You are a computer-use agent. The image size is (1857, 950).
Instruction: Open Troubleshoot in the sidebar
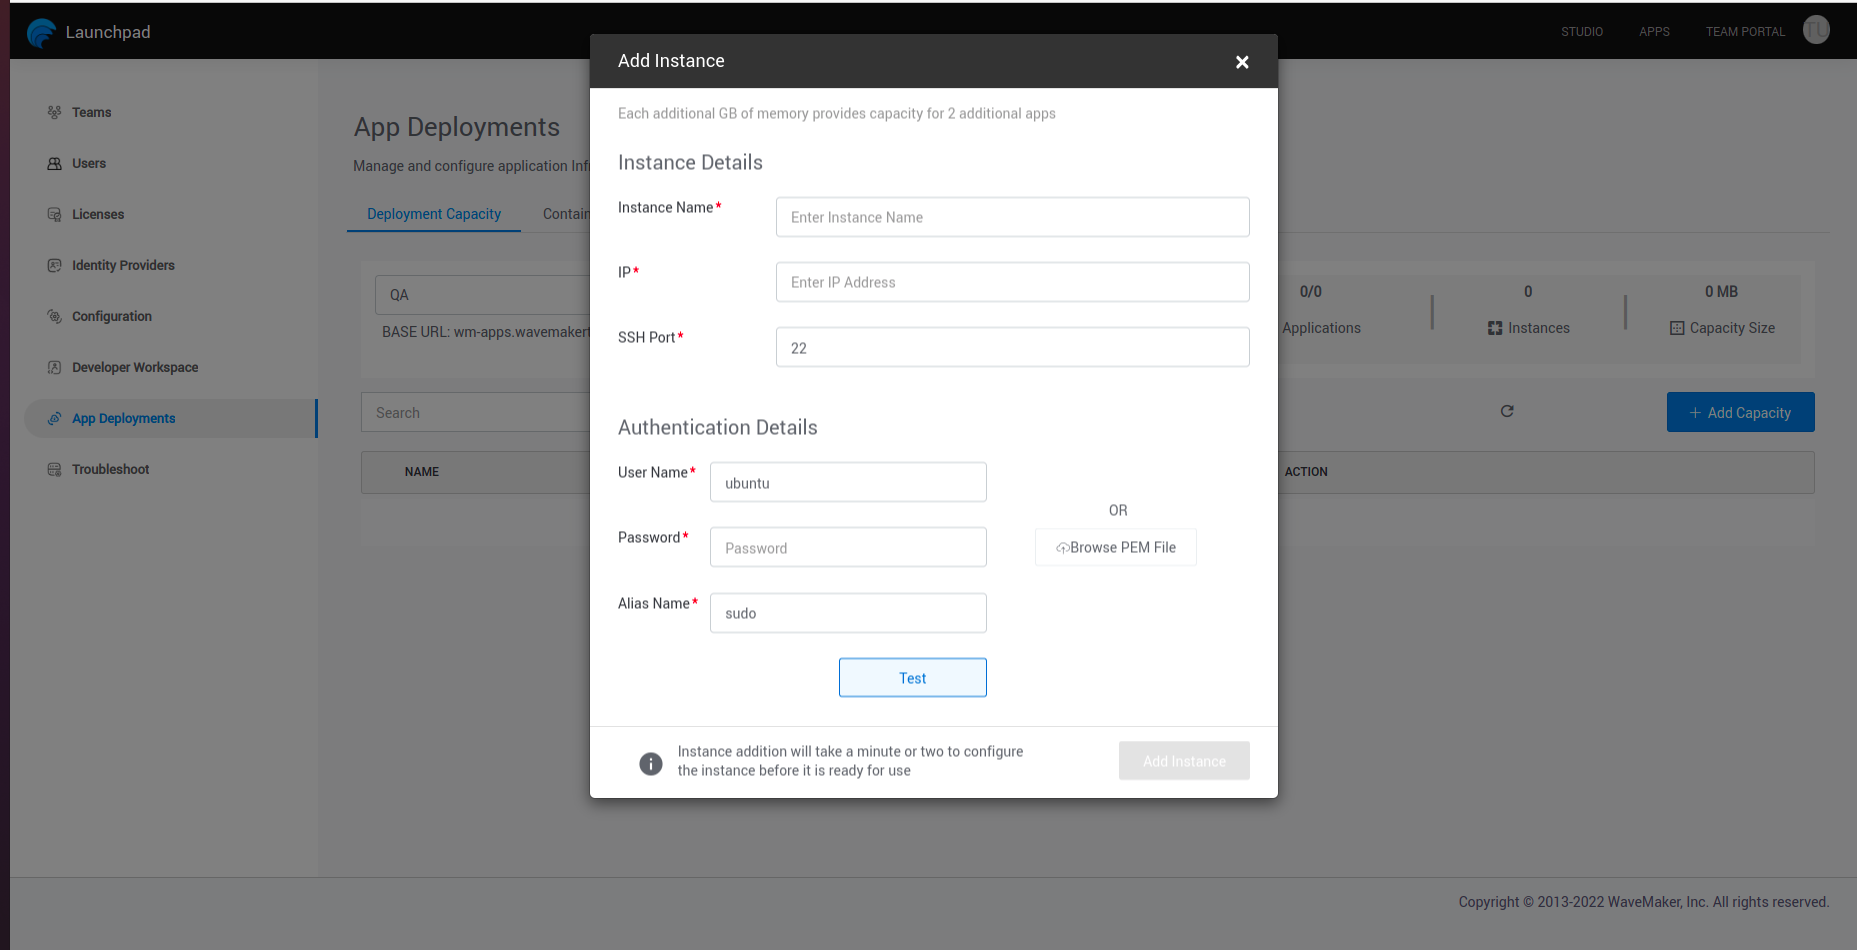pyautogui.click(x=110, y=469)
